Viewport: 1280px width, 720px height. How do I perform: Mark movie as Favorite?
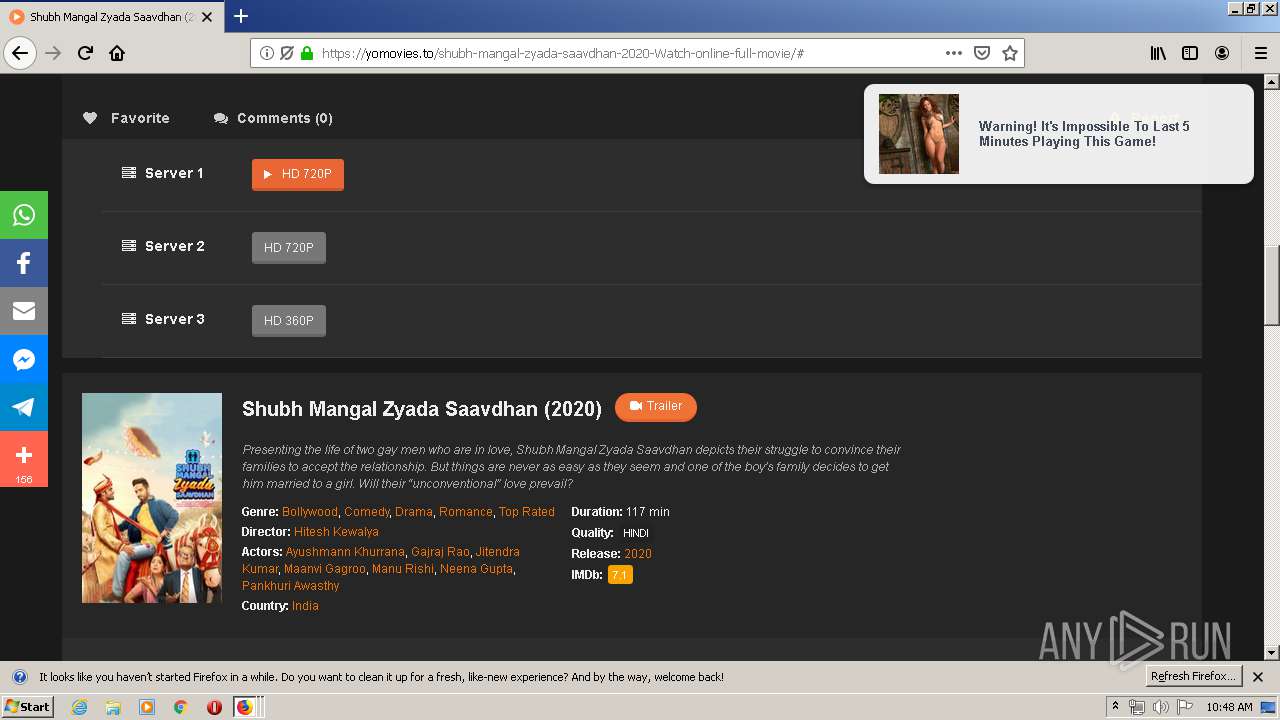(126, 118)
